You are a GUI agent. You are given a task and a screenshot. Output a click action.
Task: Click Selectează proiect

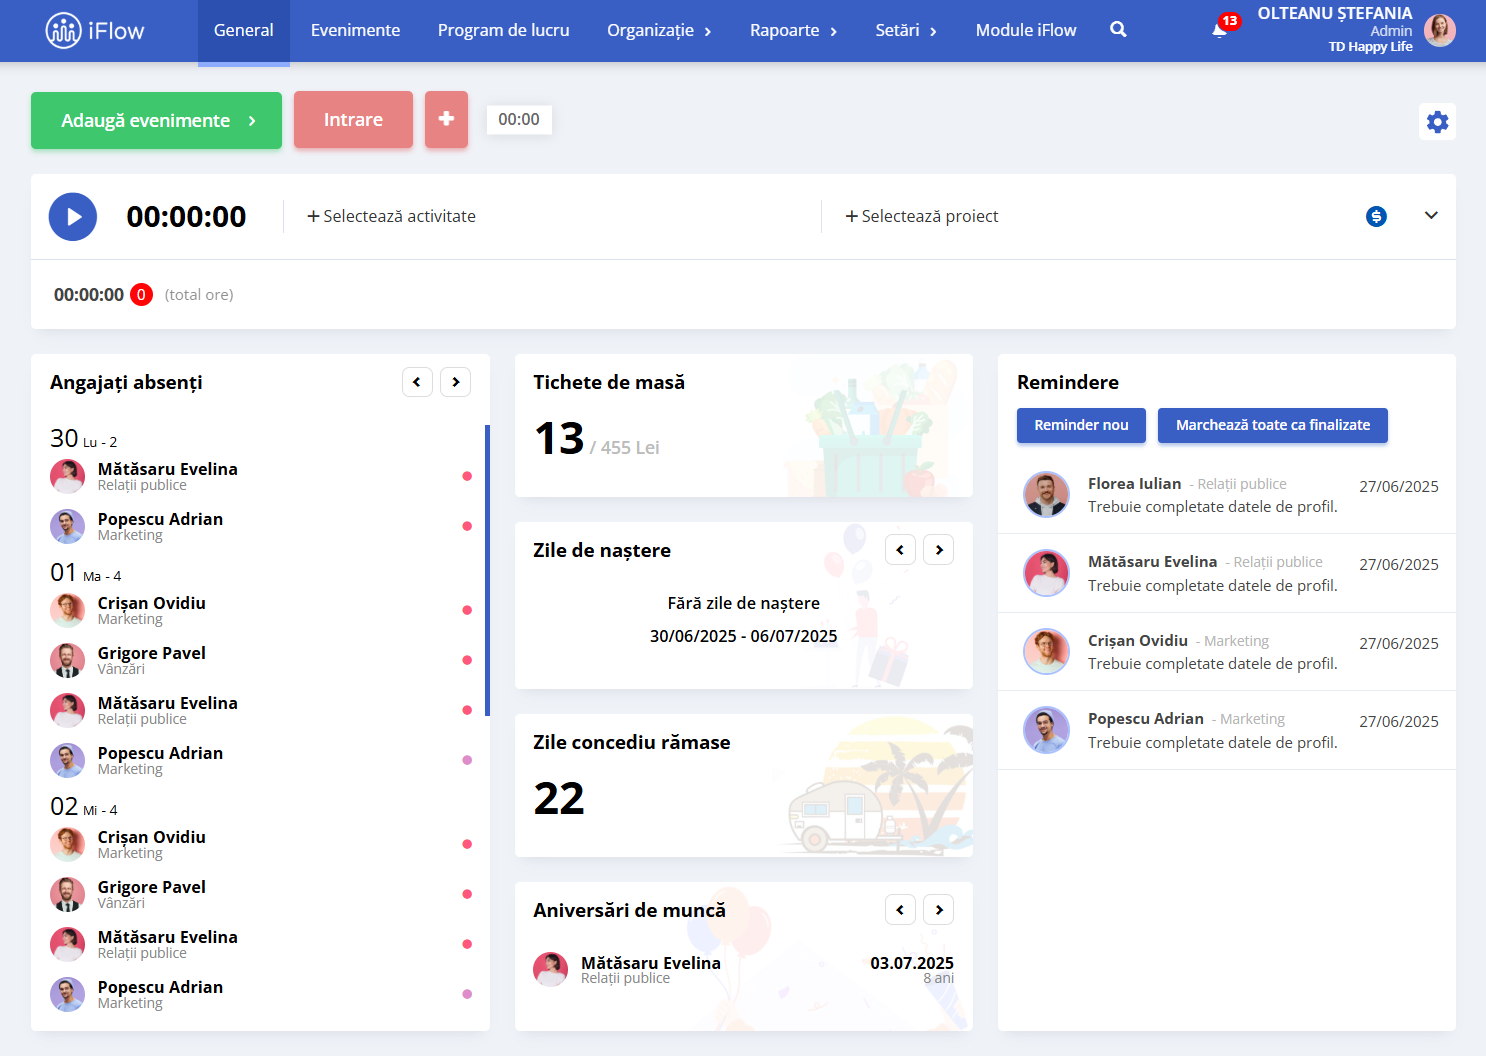[921, 216]
